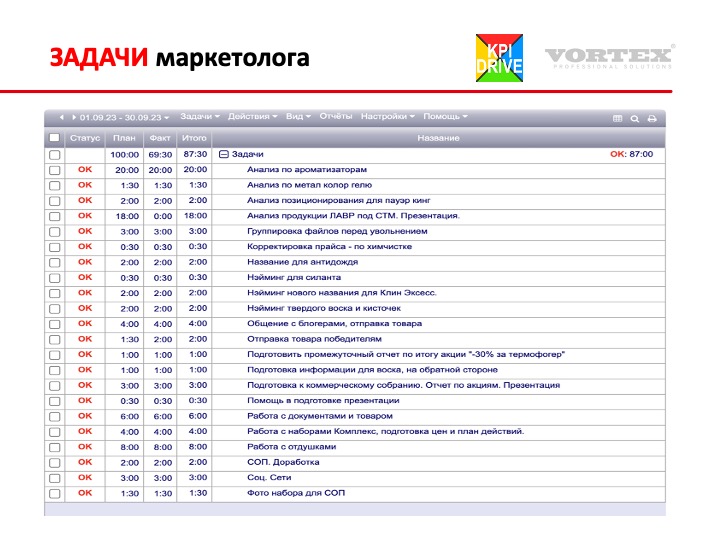Open task Помощь в подготовке презентации
This screenshot has height=540, width=720.
[323, 400]
